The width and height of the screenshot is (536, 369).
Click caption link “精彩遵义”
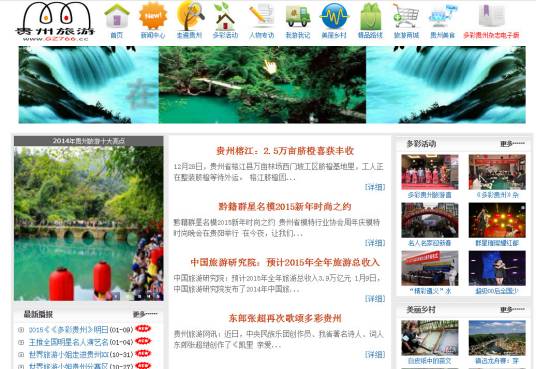pyautogui.click(x=430, y=291)
